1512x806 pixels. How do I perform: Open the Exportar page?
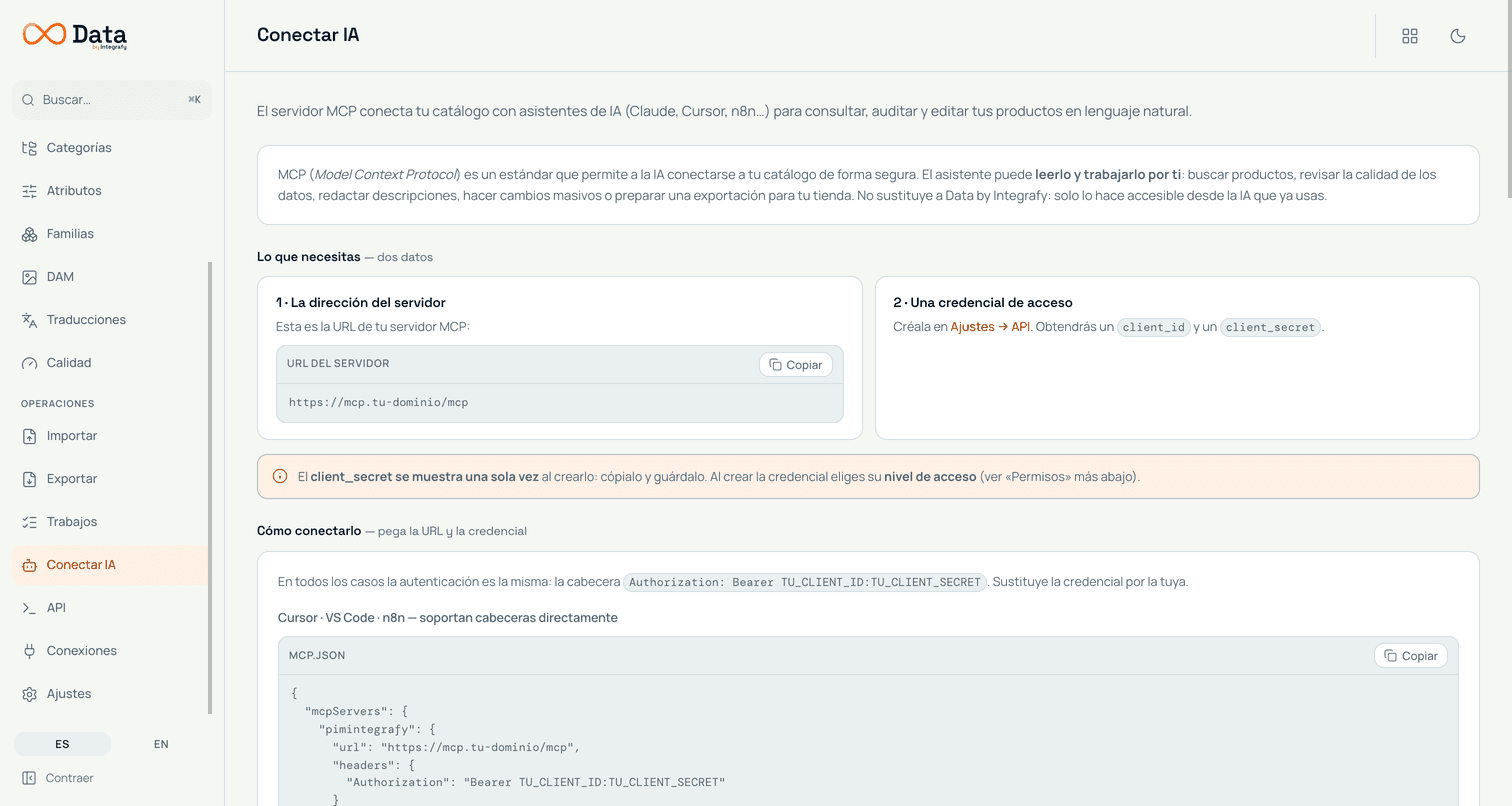pos(110,479)
